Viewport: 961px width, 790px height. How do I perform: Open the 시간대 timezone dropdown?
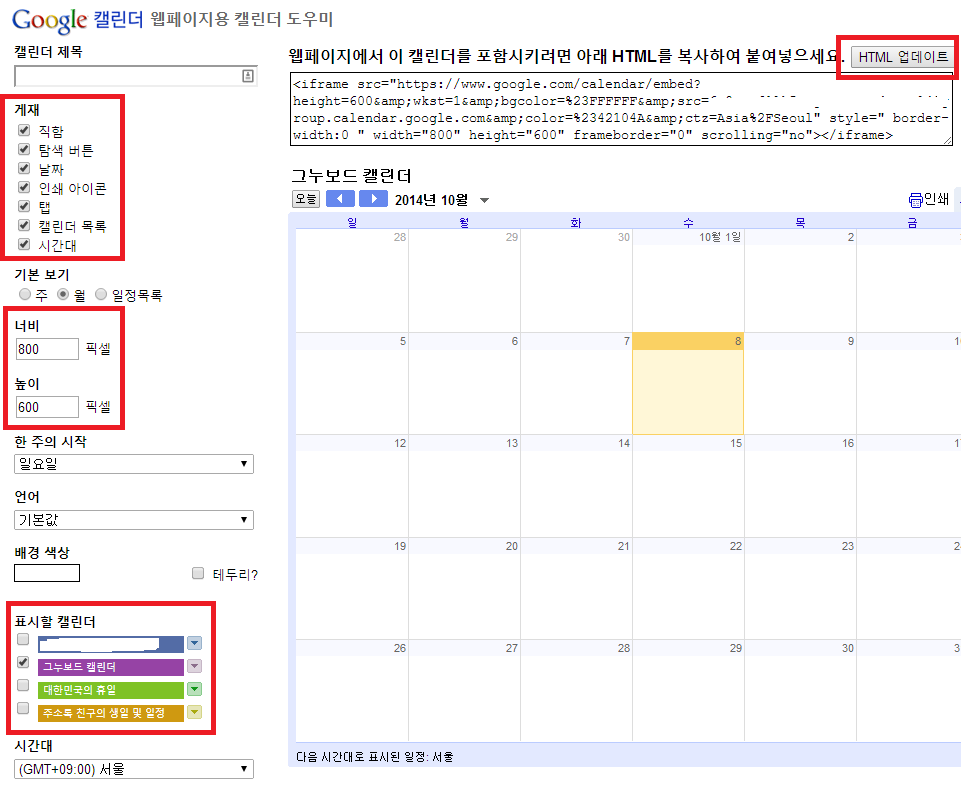pos(134,769)
